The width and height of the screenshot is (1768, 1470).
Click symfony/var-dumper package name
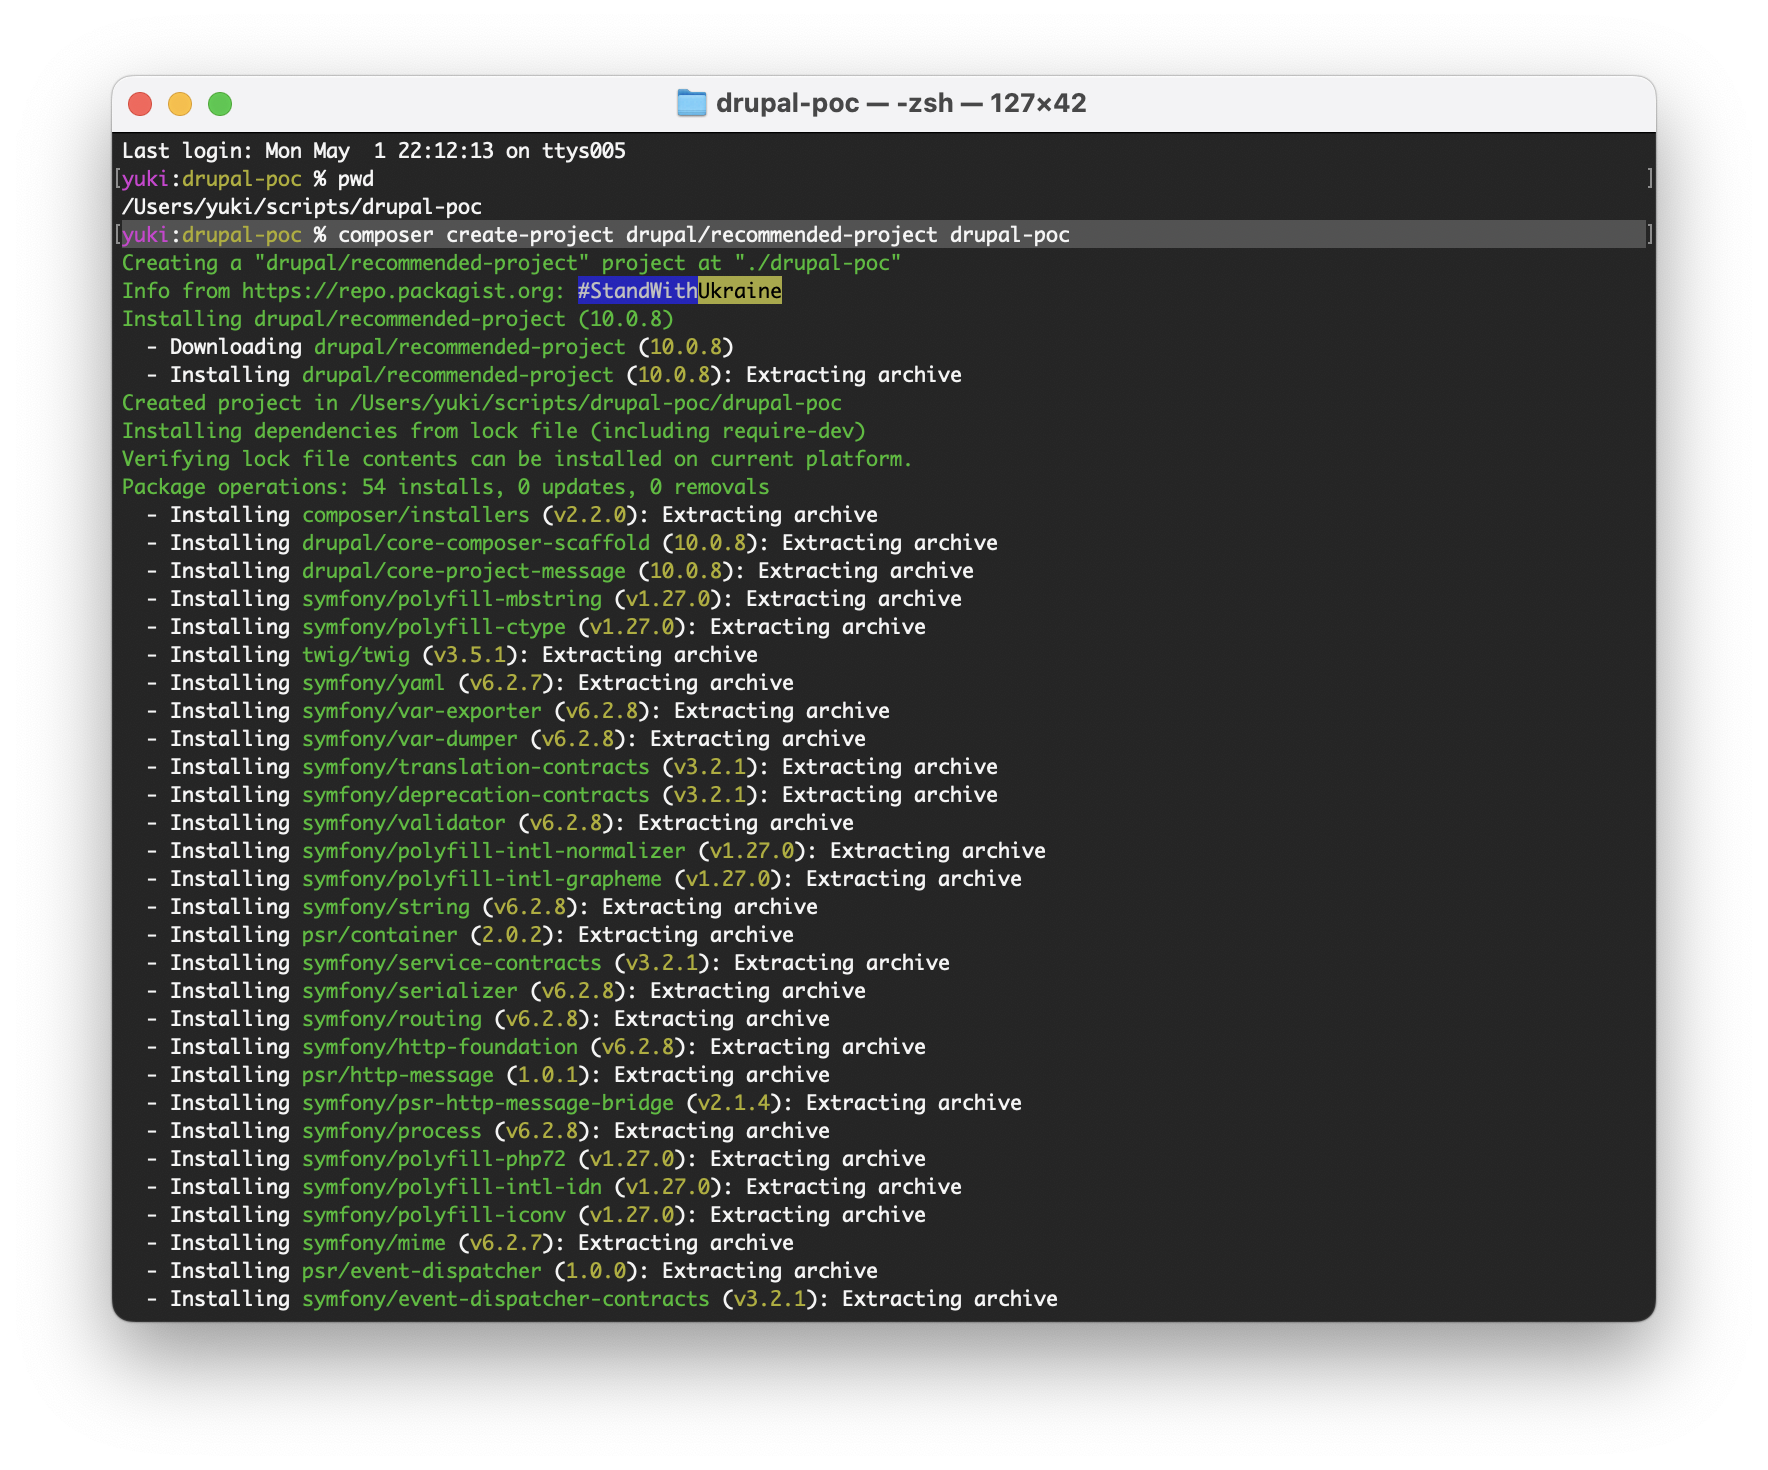(x=410, y=739)
